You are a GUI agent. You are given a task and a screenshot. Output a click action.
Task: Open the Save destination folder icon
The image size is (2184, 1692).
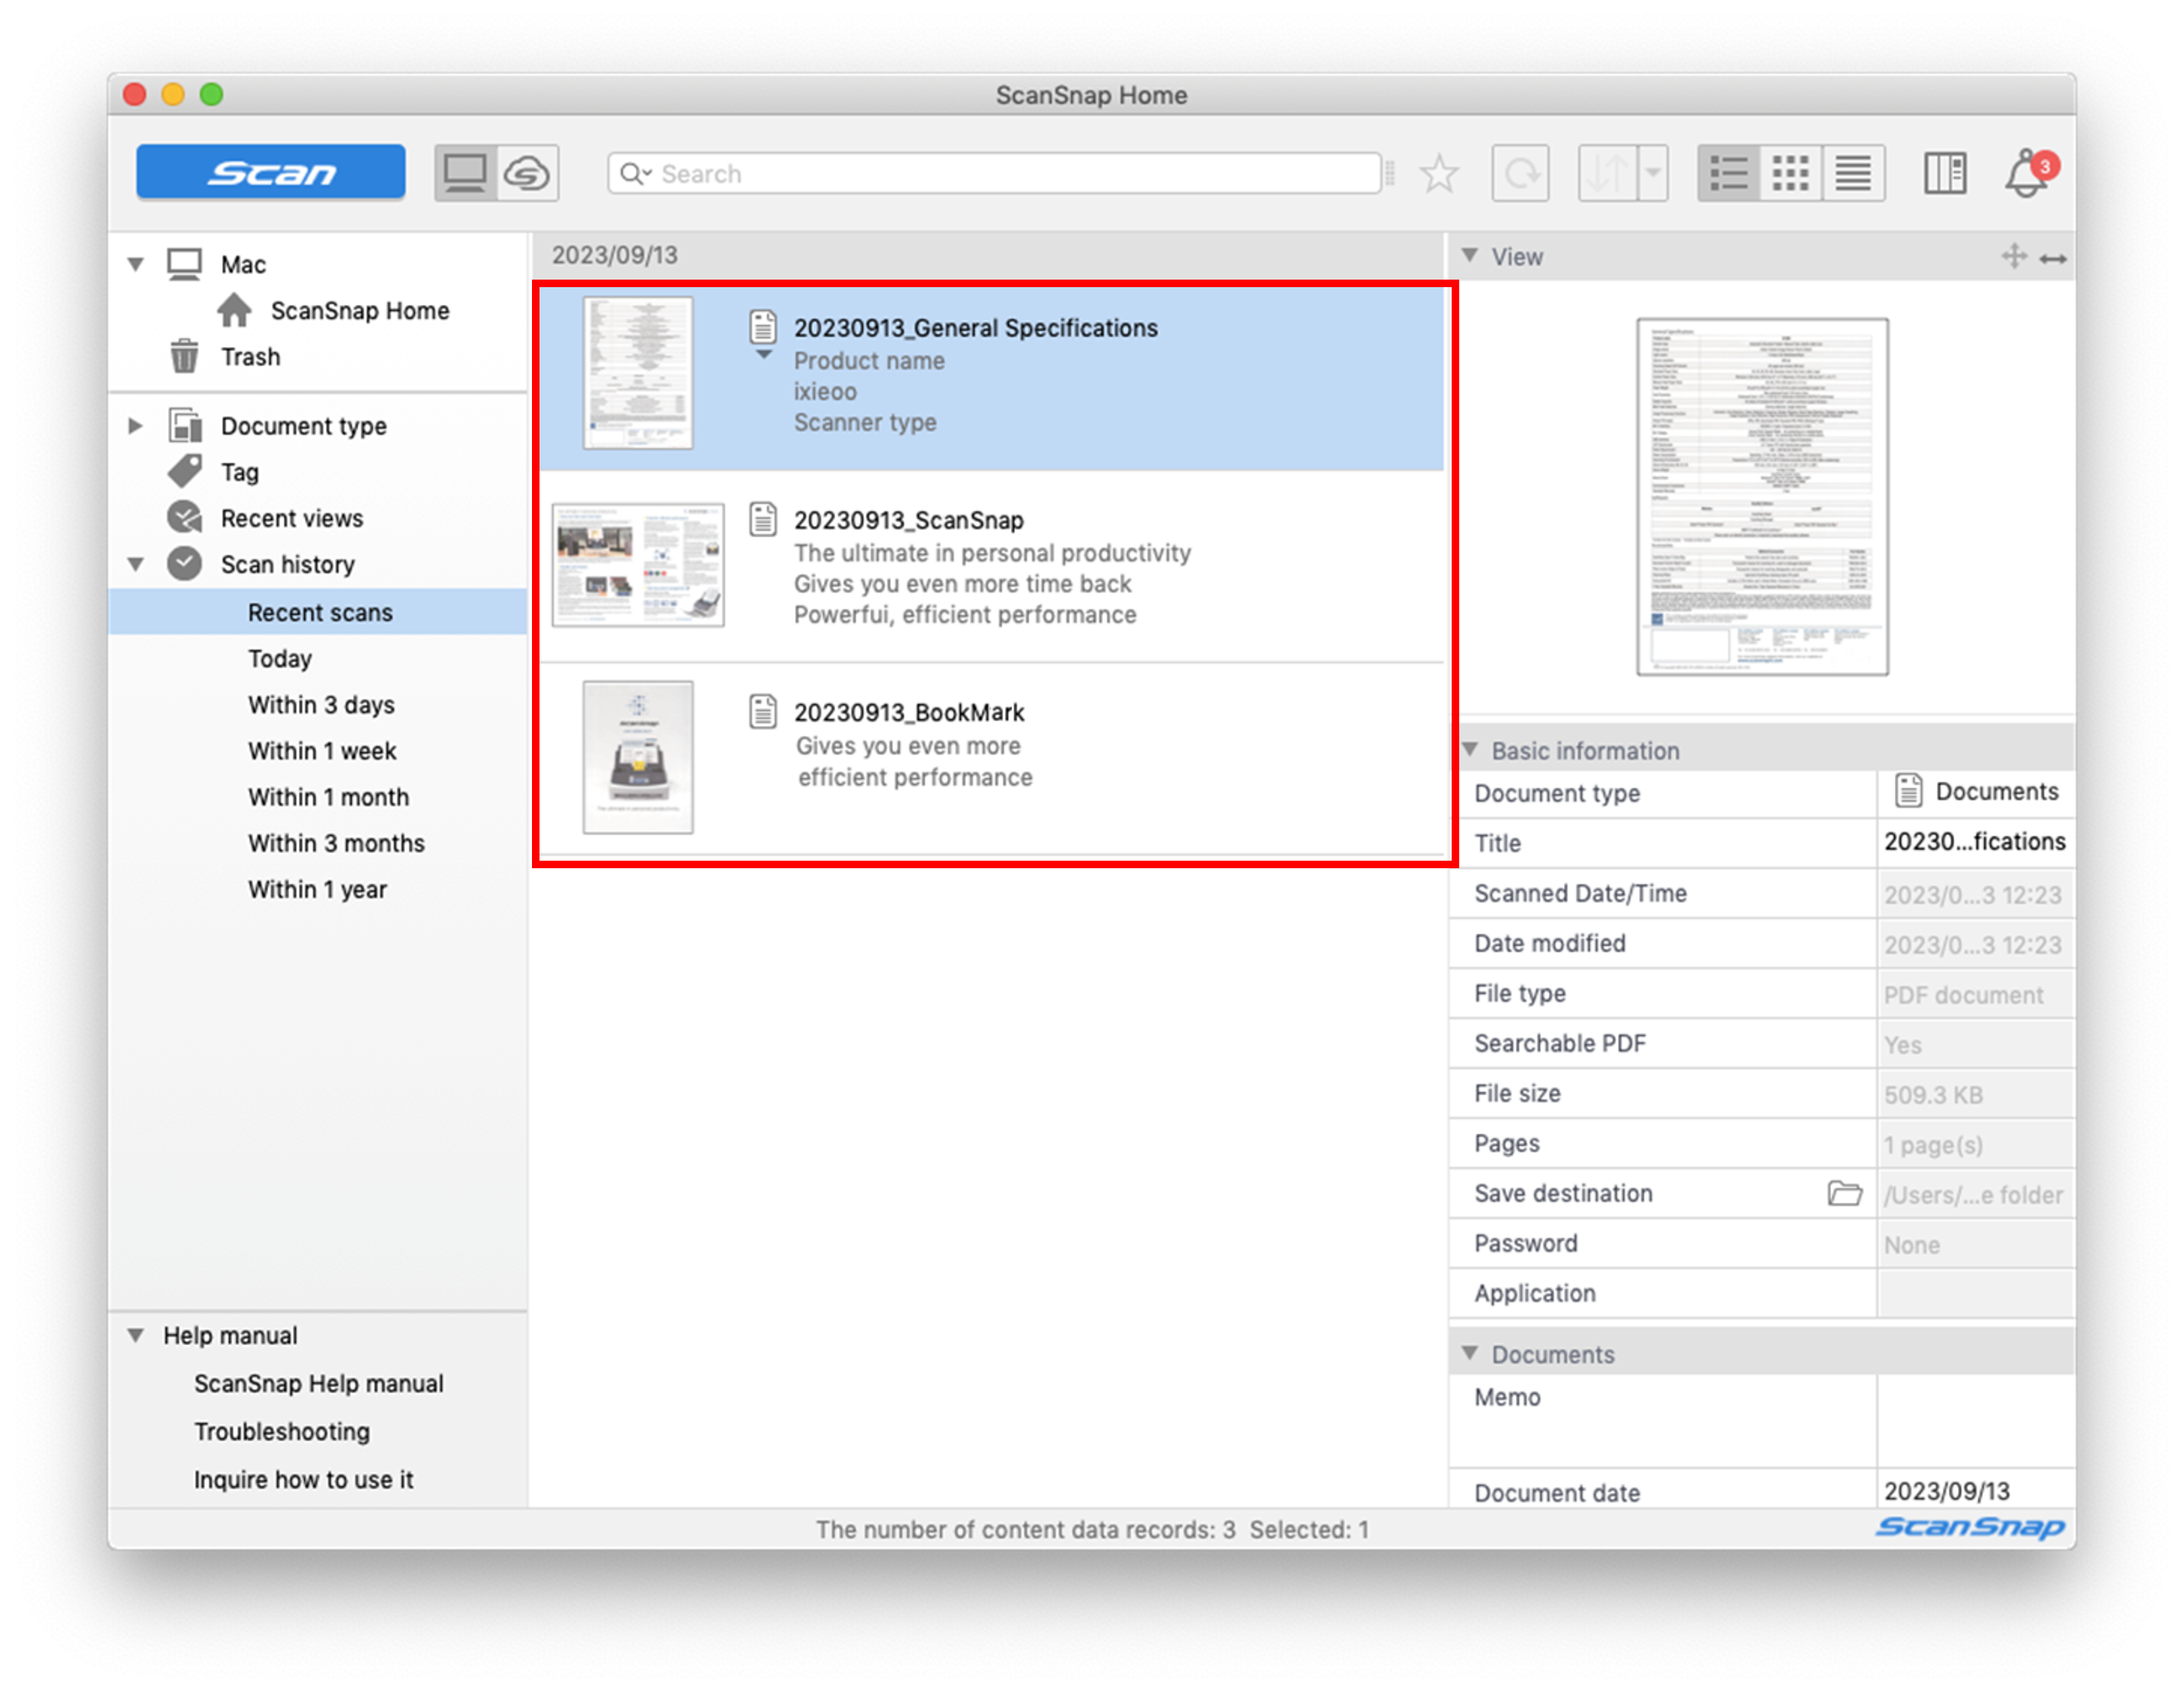(1844, 1193)
